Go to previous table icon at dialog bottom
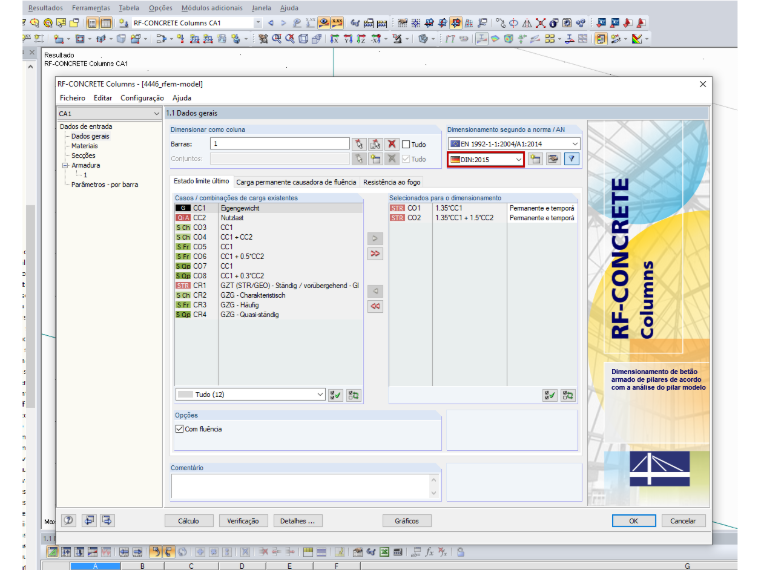760x570 pixels. coord(89,521)
